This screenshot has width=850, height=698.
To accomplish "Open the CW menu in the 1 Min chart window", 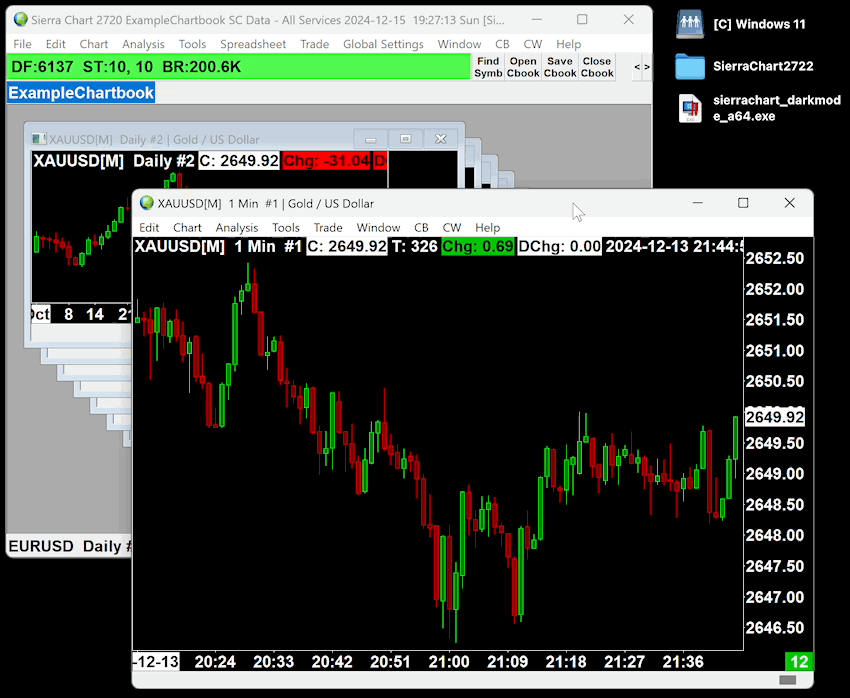I will 452,228.
